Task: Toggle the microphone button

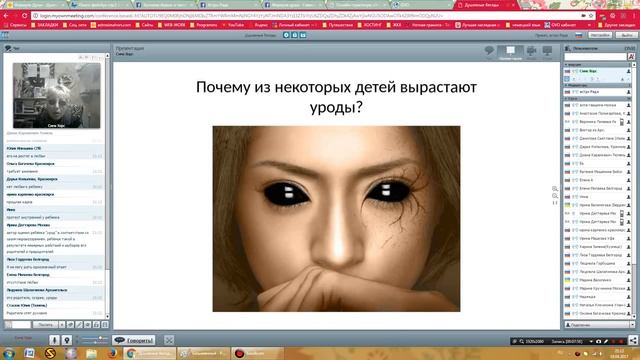Action: pyautogui.click(x=54, y=340)
